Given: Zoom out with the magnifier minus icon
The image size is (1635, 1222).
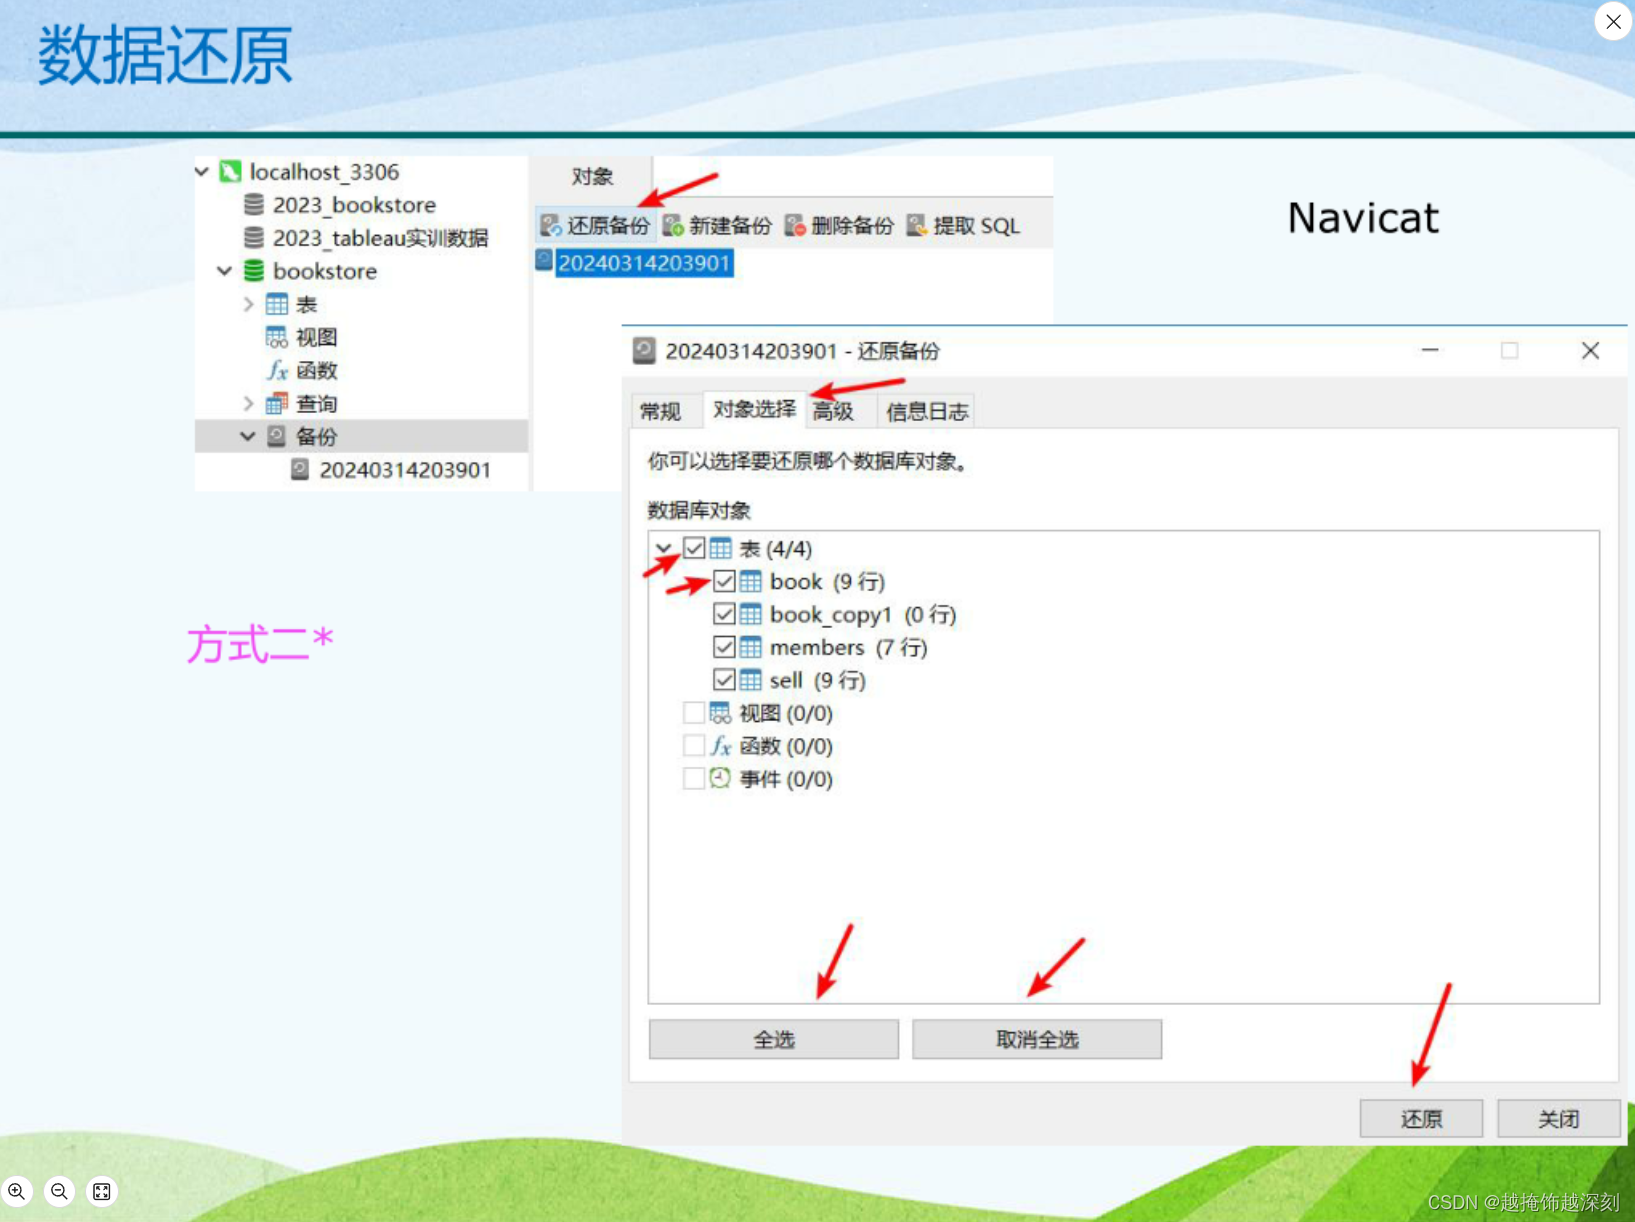Looking at the screenshot, I should click(x=60, y=1191).
